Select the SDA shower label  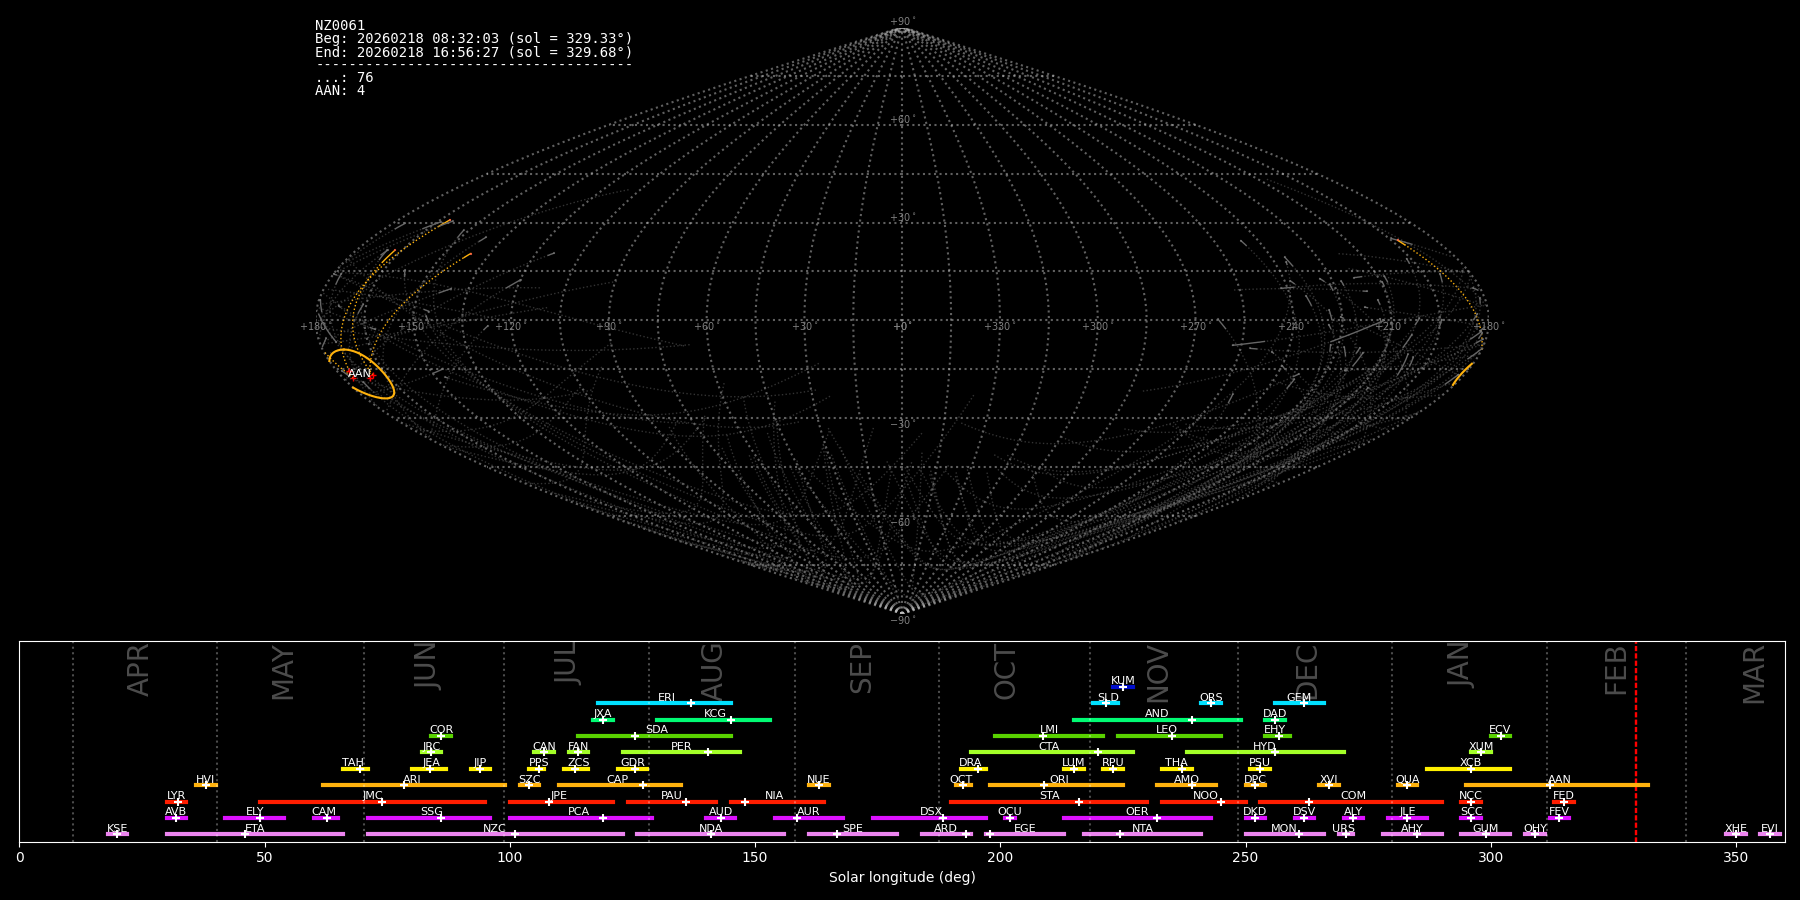point(657,730)
